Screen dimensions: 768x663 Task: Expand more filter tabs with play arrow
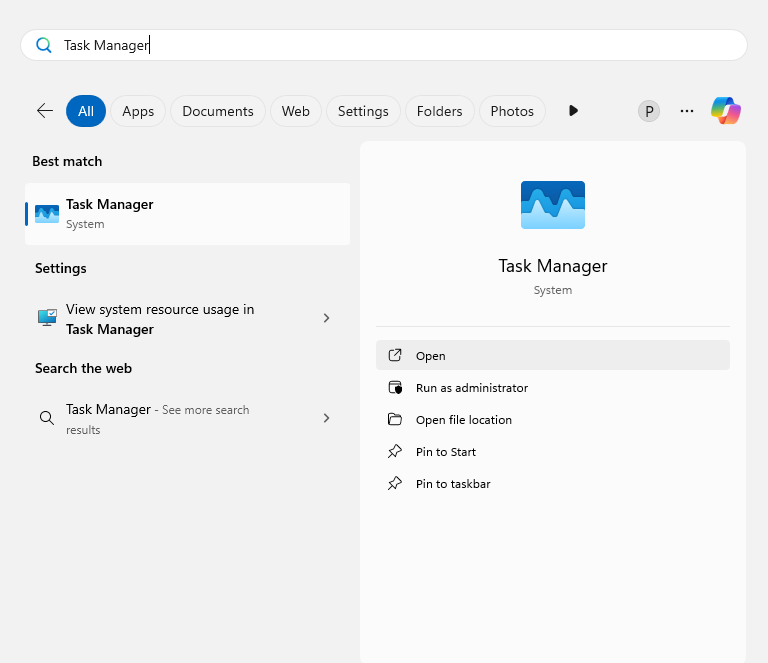point(573,111)
